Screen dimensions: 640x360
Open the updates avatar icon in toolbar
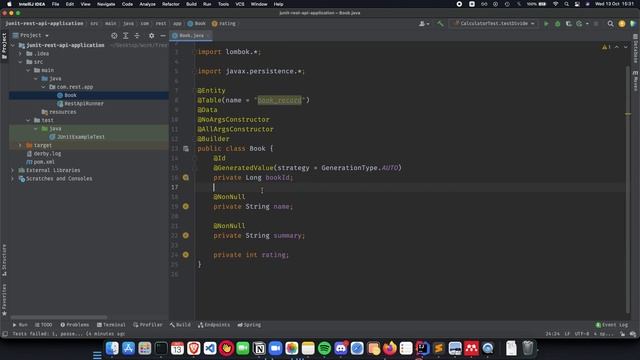coord(622,24)
